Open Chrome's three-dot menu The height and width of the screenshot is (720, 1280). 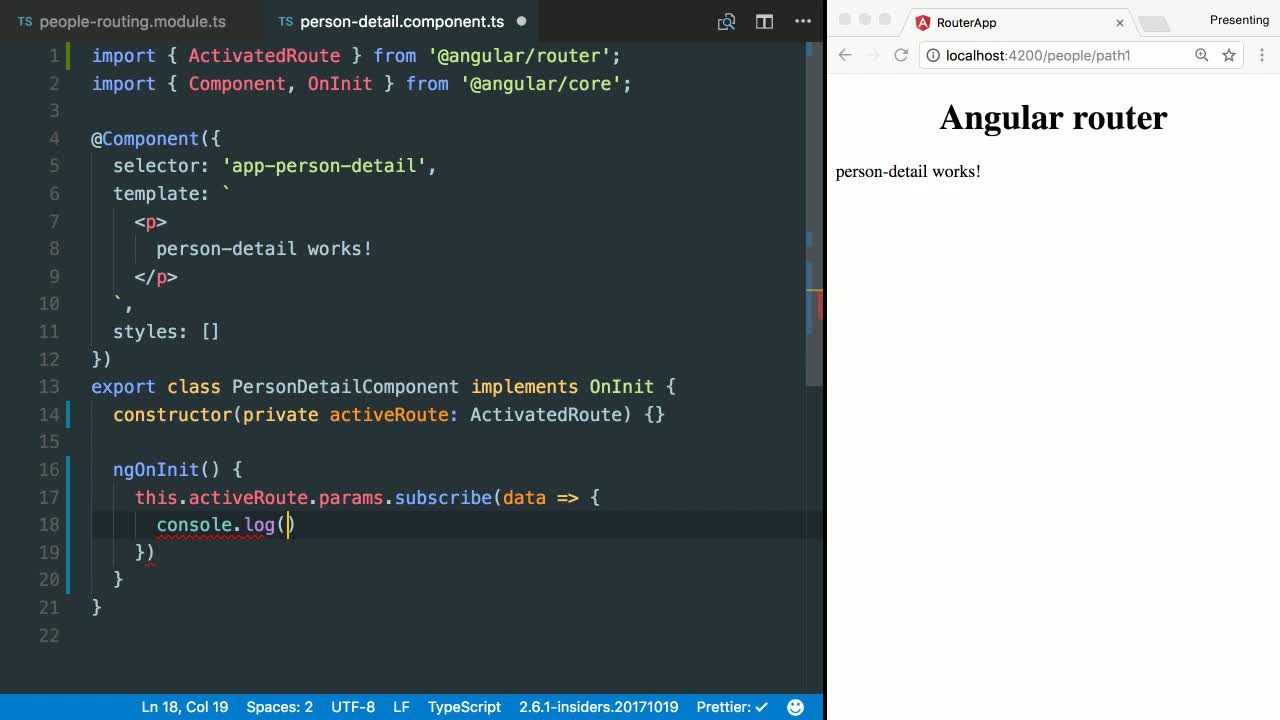1262,55
